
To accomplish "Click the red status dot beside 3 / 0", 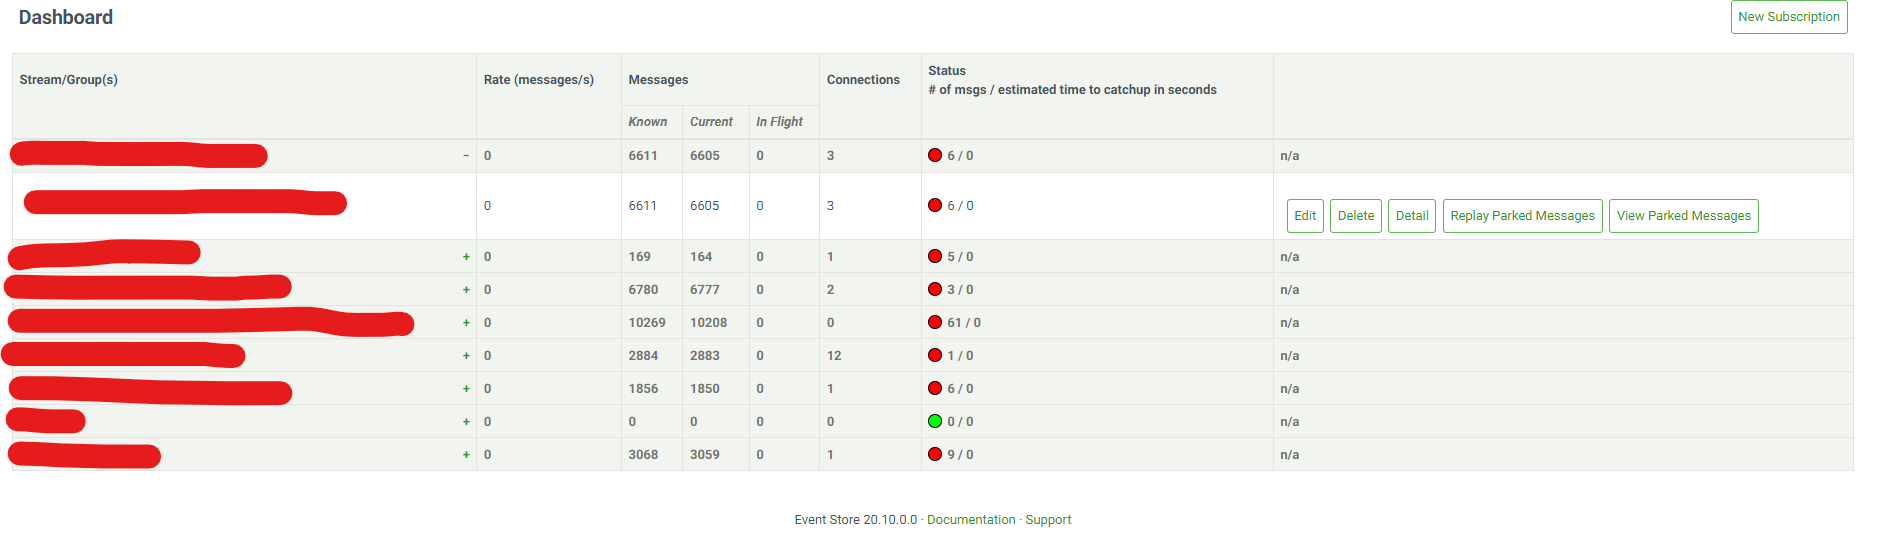I will pyautogui.click(x=935, y=289).
